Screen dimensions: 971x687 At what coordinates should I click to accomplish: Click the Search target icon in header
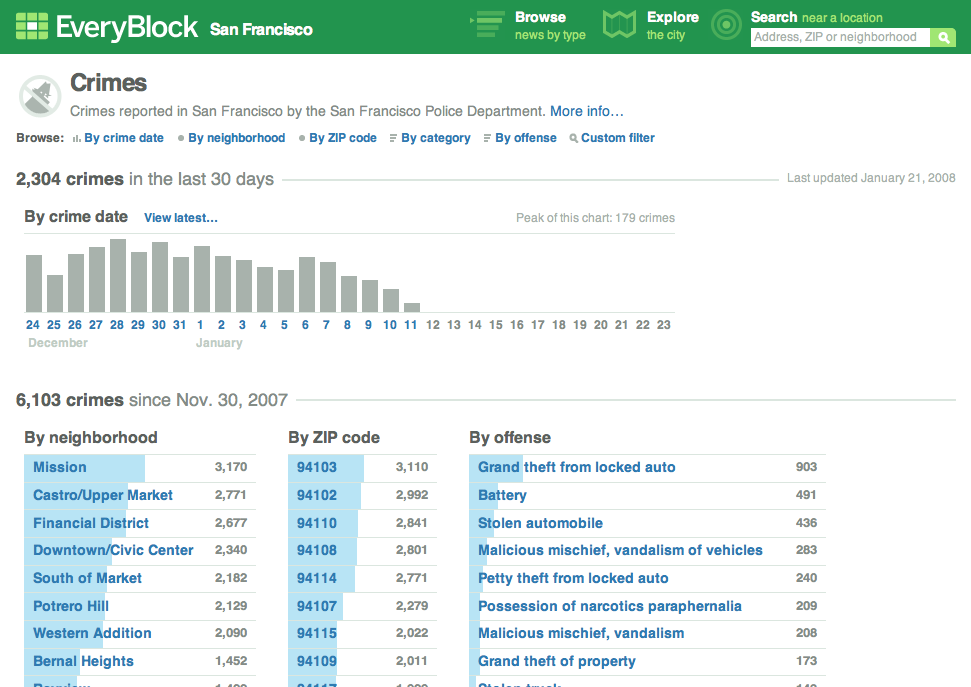coord(726,26)
